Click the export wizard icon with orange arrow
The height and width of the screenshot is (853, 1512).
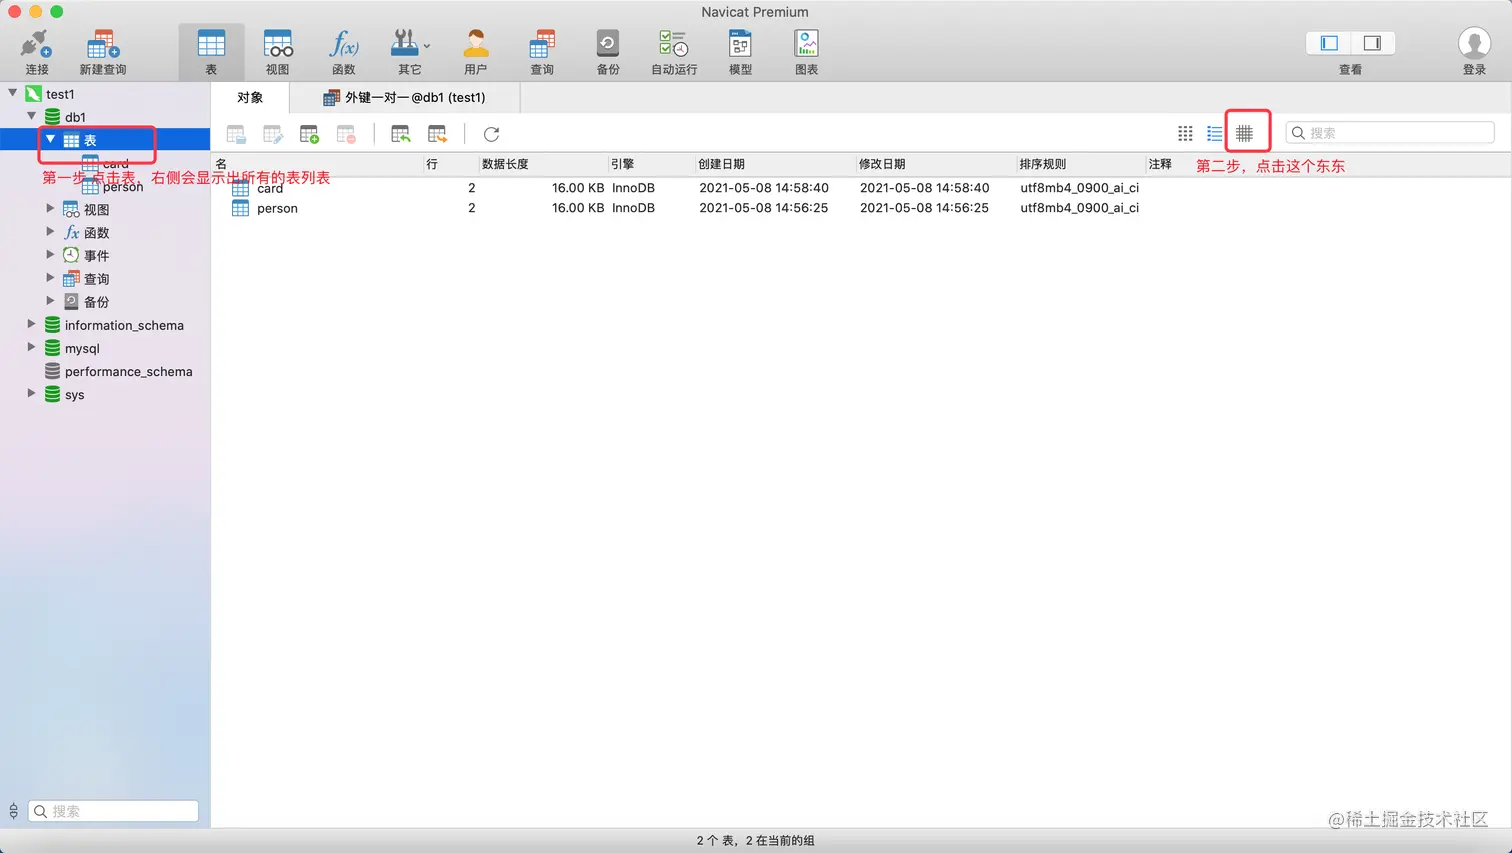pos(437,134)
